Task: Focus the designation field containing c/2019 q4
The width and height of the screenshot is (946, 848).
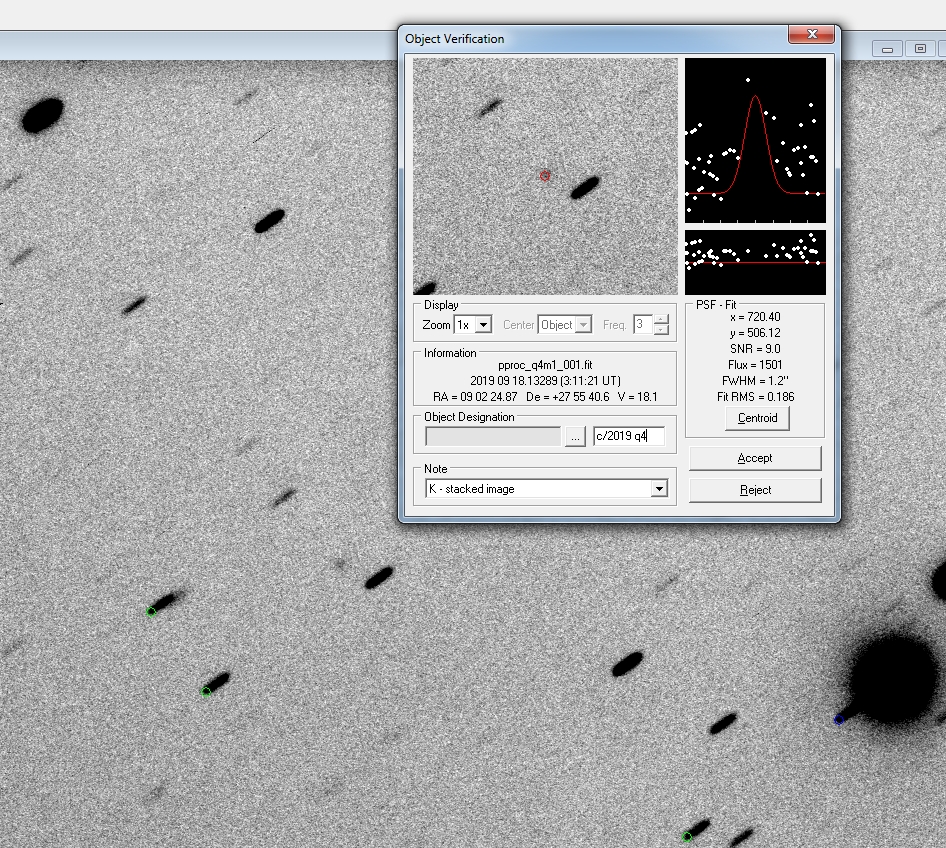Action: 629,436
